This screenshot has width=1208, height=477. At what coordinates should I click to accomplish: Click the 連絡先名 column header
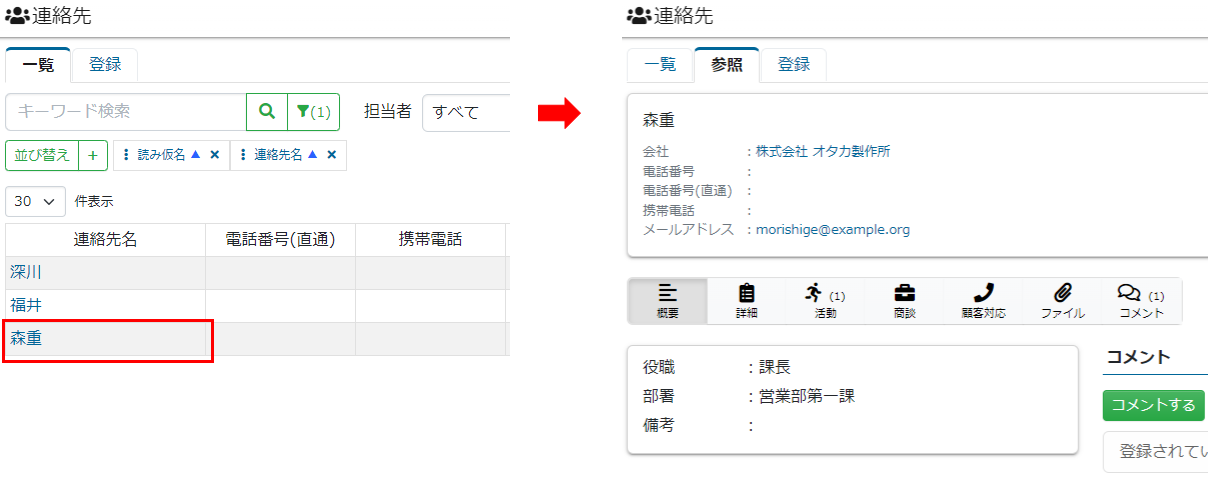tap(105, 240)
